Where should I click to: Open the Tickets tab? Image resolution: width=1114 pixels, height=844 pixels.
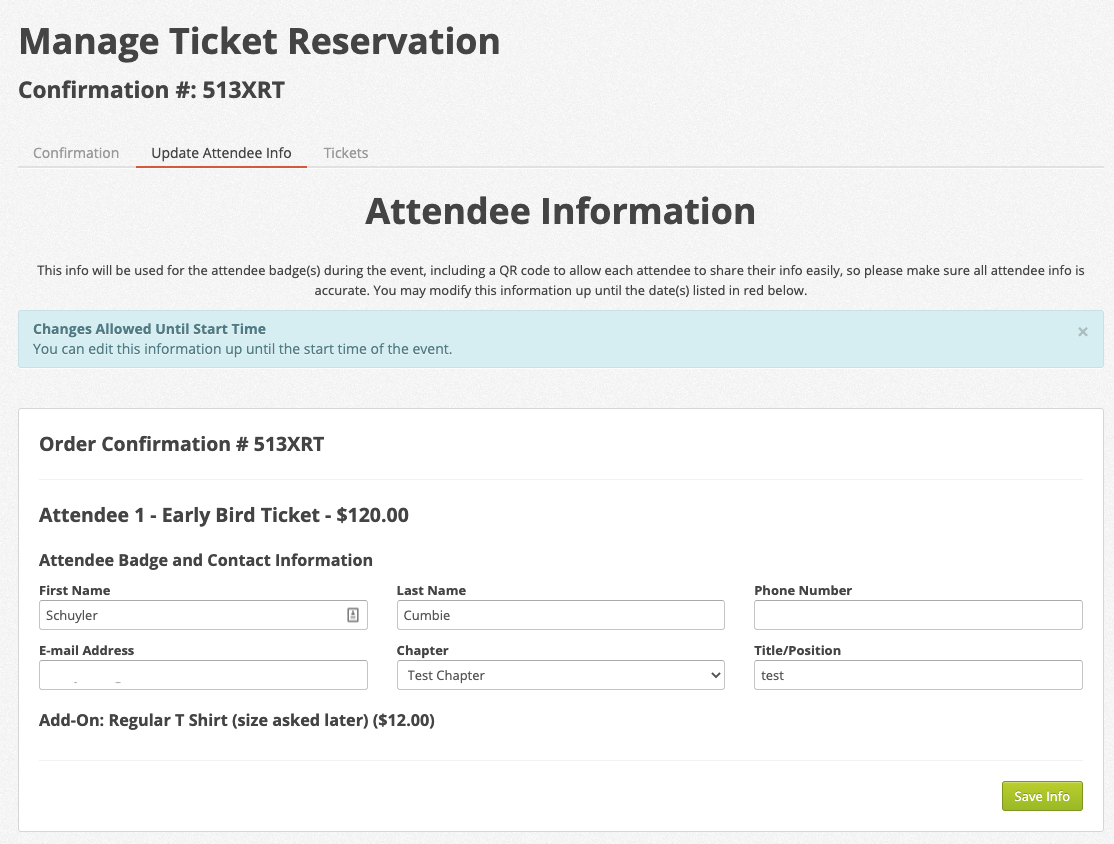(x=346, y=153)
